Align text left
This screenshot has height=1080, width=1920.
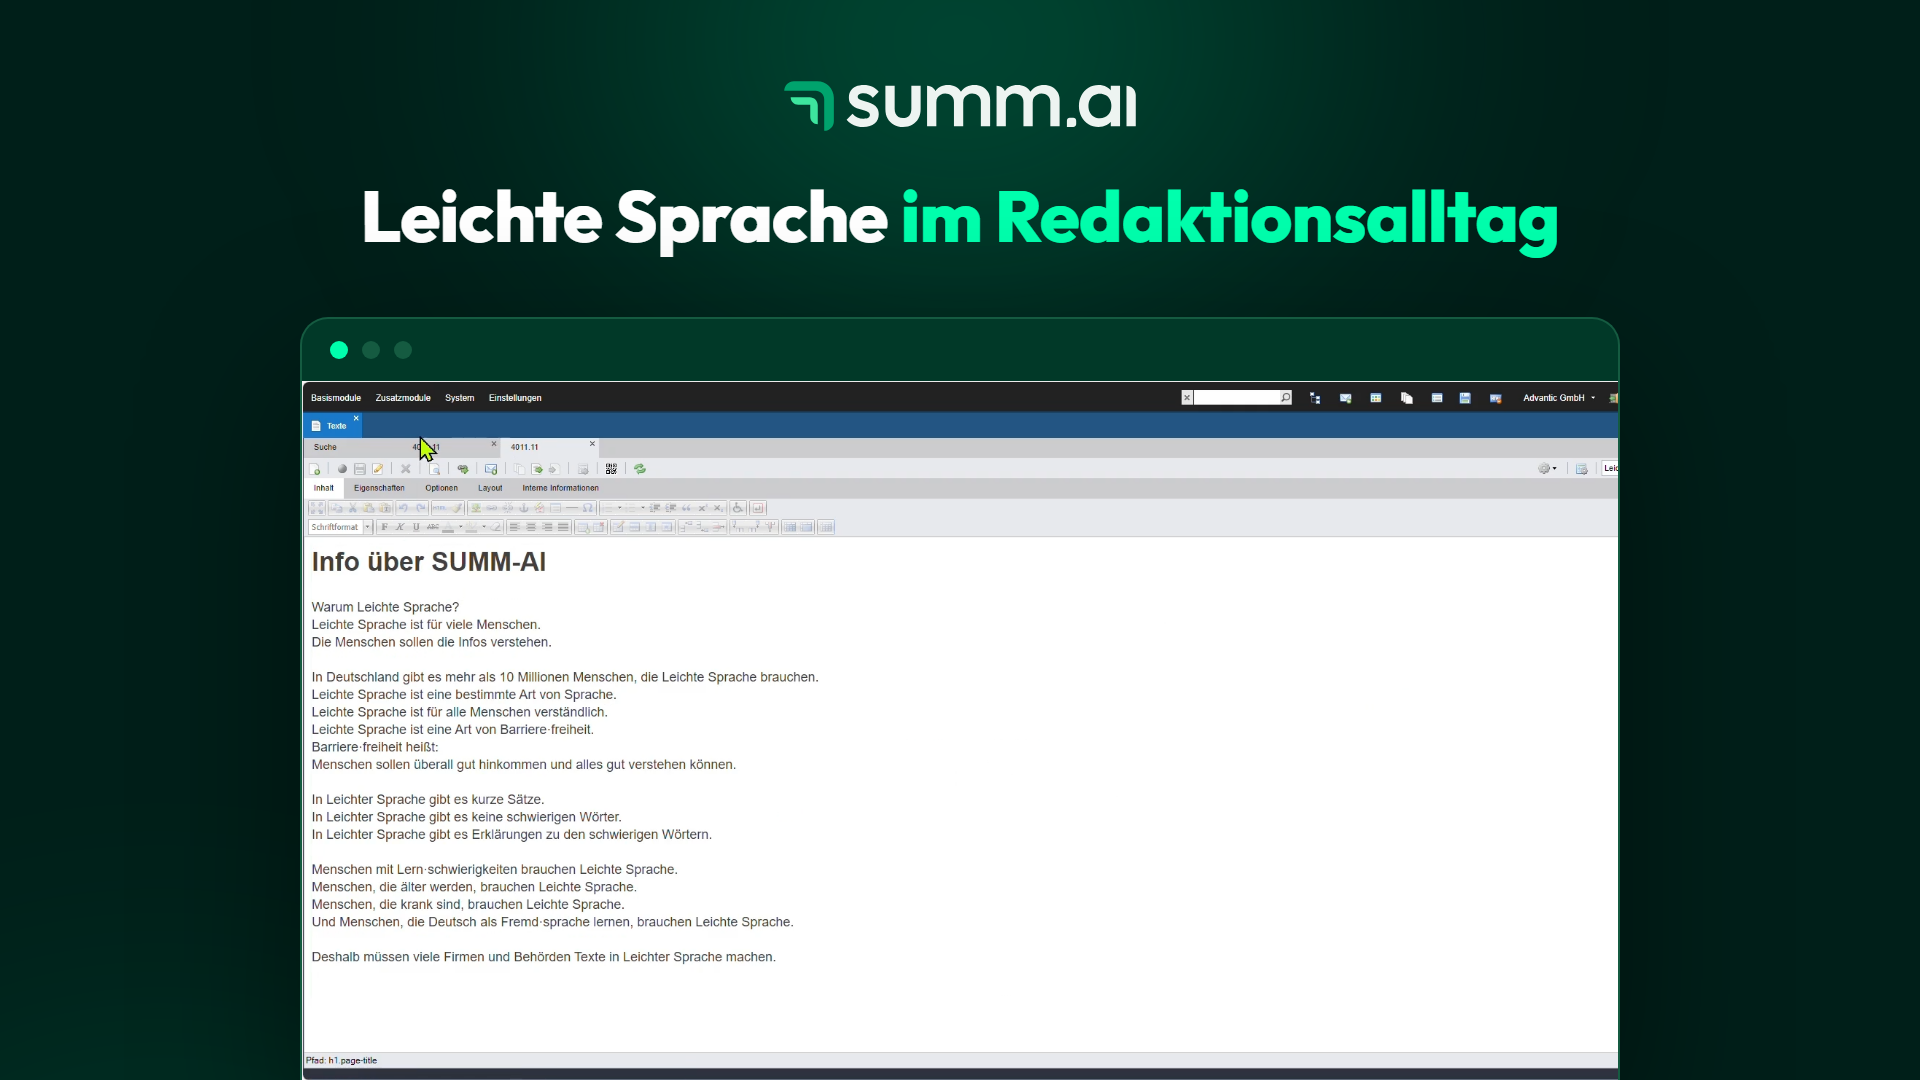(515, 527)
